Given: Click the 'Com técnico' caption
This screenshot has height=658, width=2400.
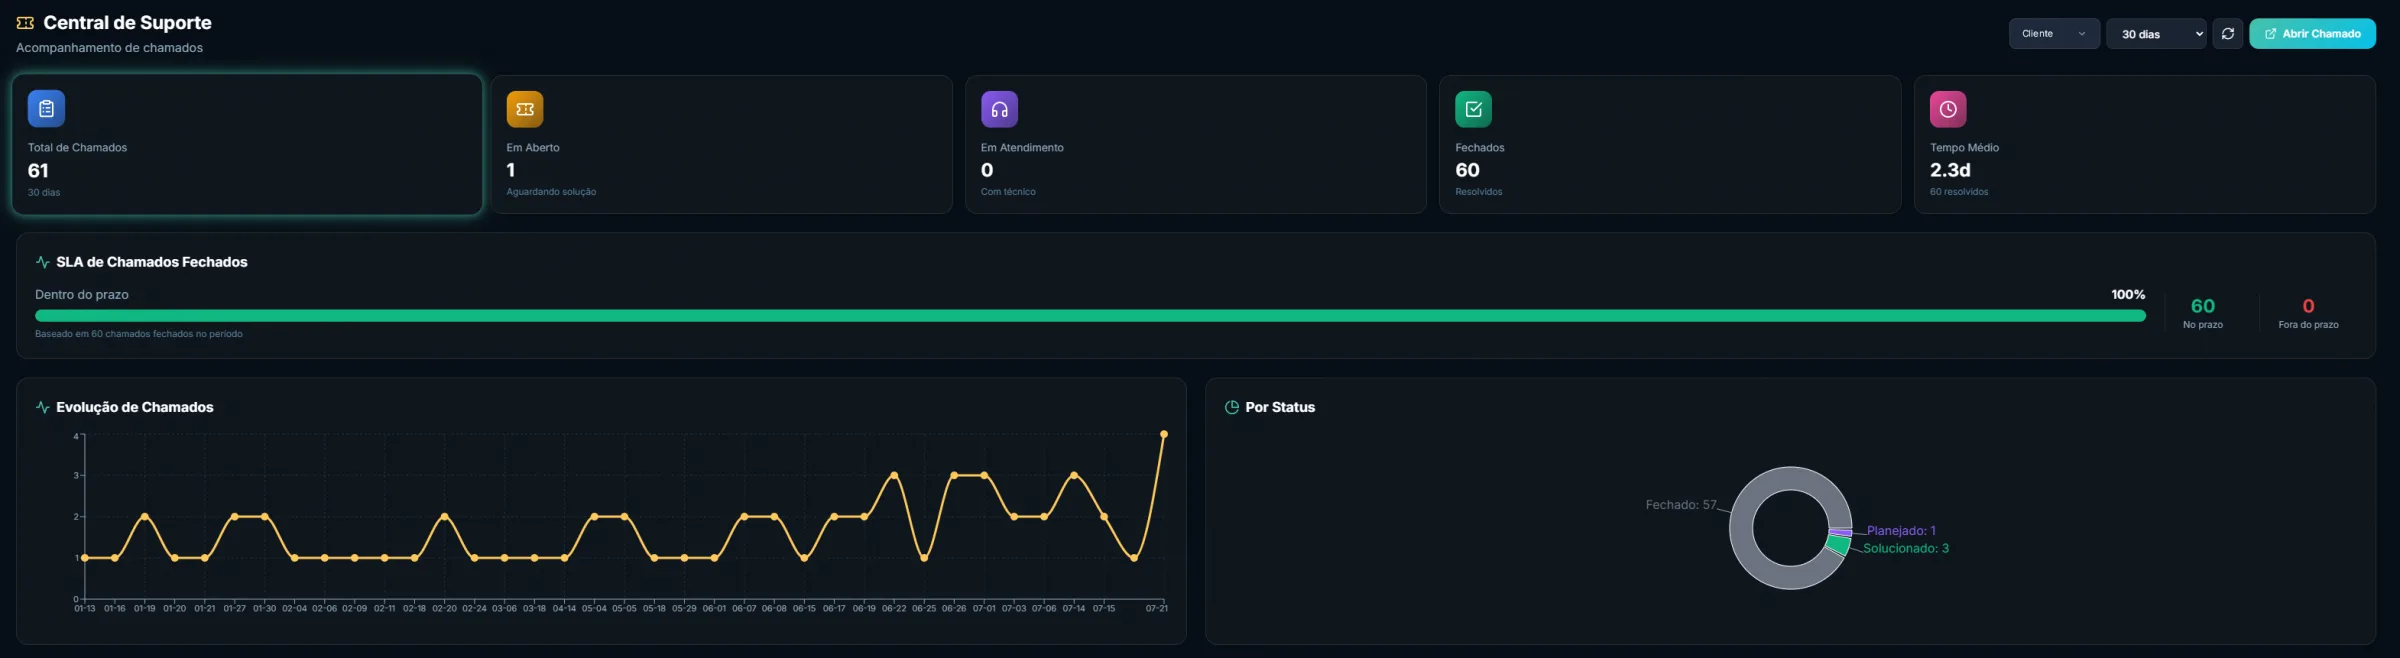Looking at the screenshot, I should click(1008, 192).
